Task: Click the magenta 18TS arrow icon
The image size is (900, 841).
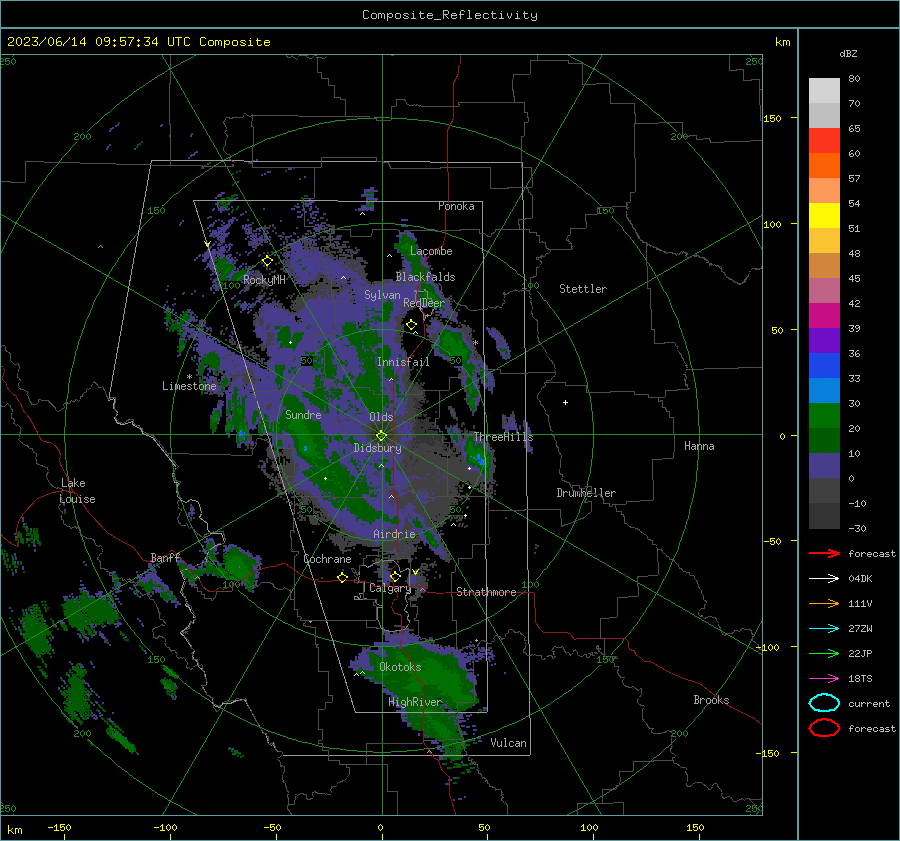Action: pos(824,679)
